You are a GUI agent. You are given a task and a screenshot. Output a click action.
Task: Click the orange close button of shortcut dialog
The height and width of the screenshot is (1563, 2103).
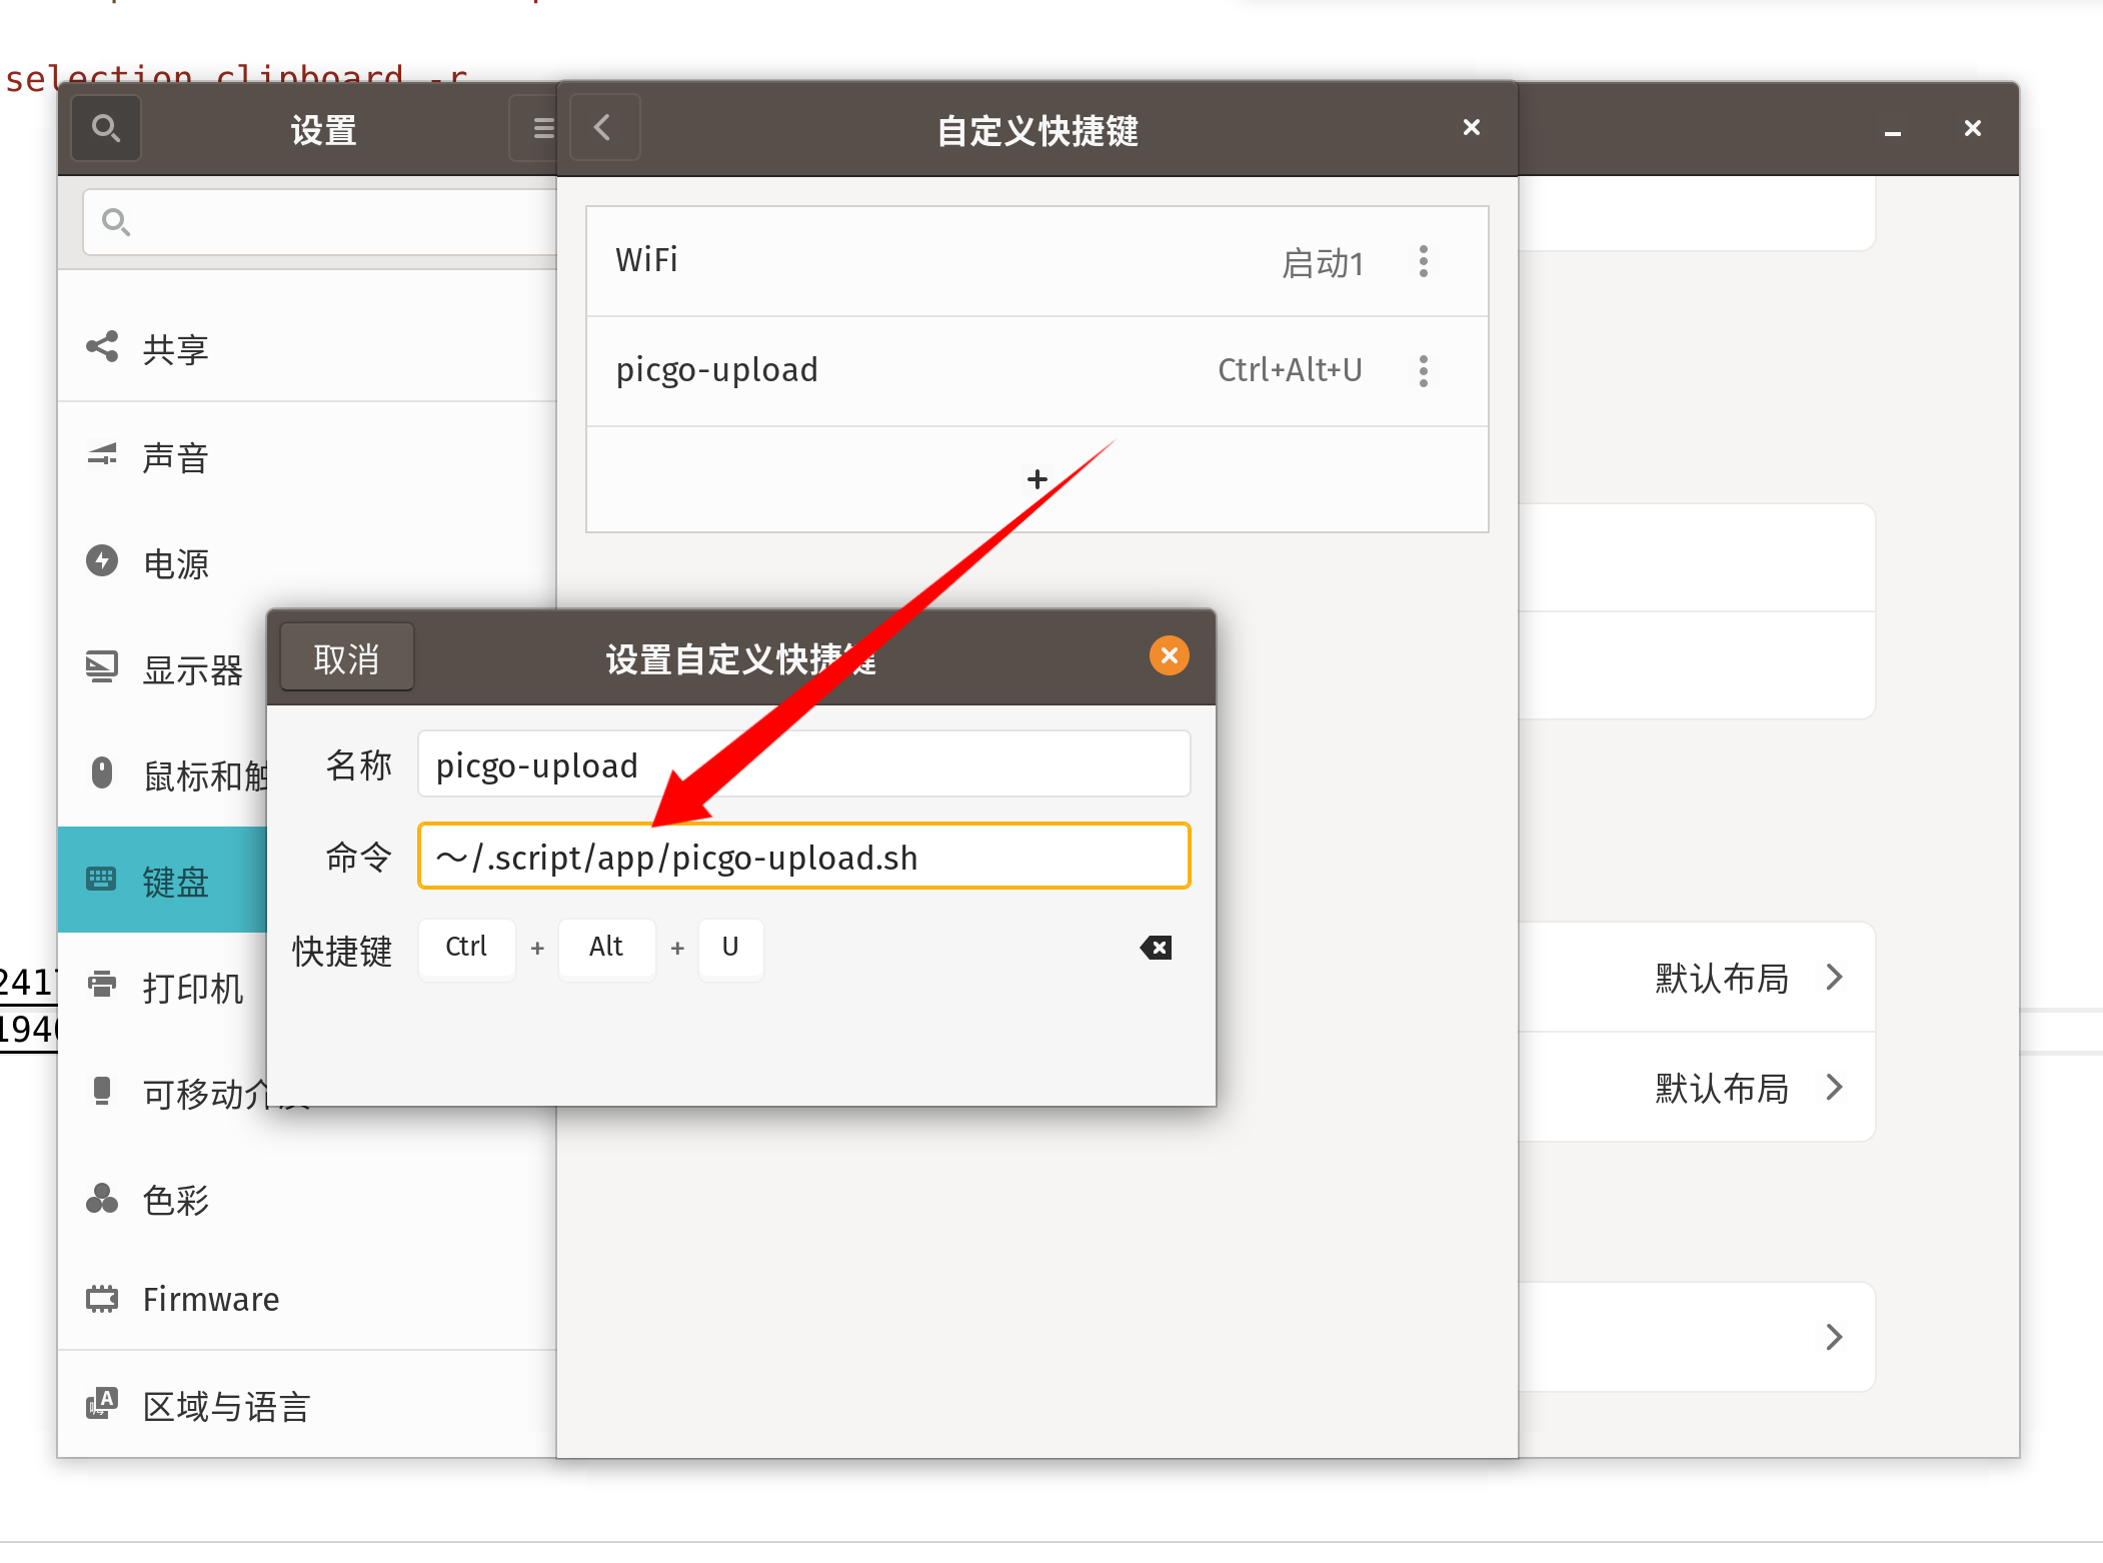[x=1169, y=656]
